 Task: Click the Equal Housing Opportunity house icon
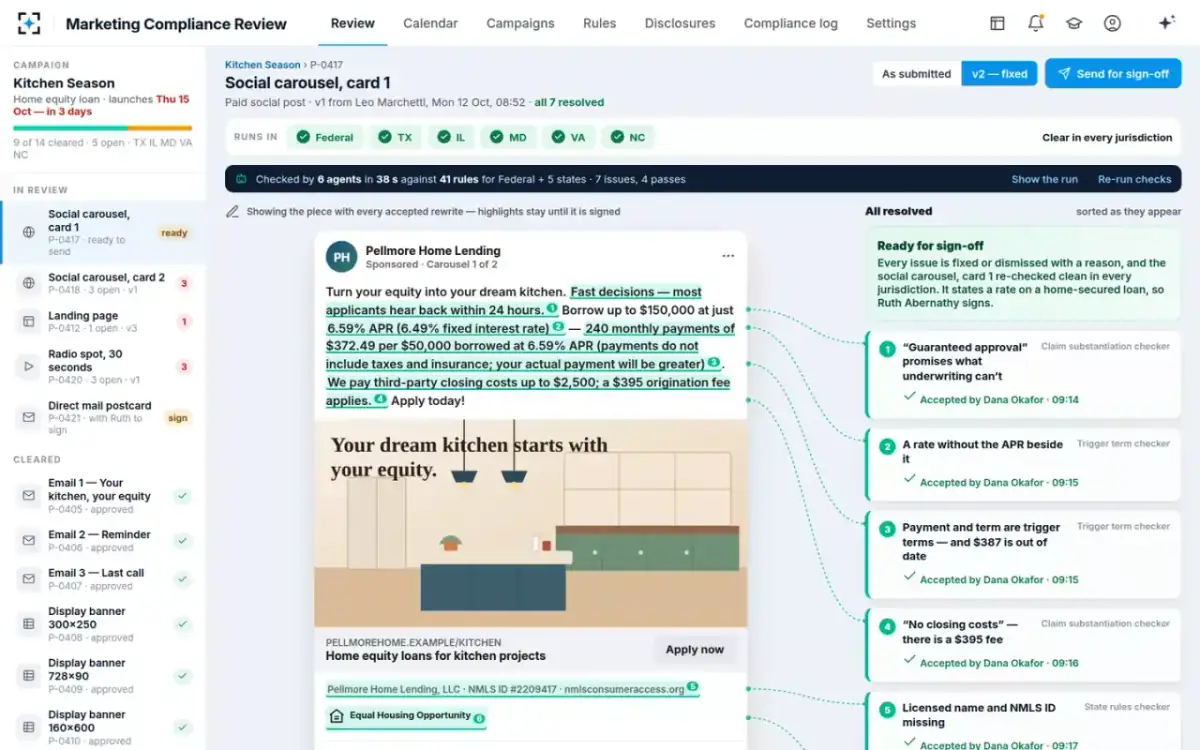click(x=337, y=716)
